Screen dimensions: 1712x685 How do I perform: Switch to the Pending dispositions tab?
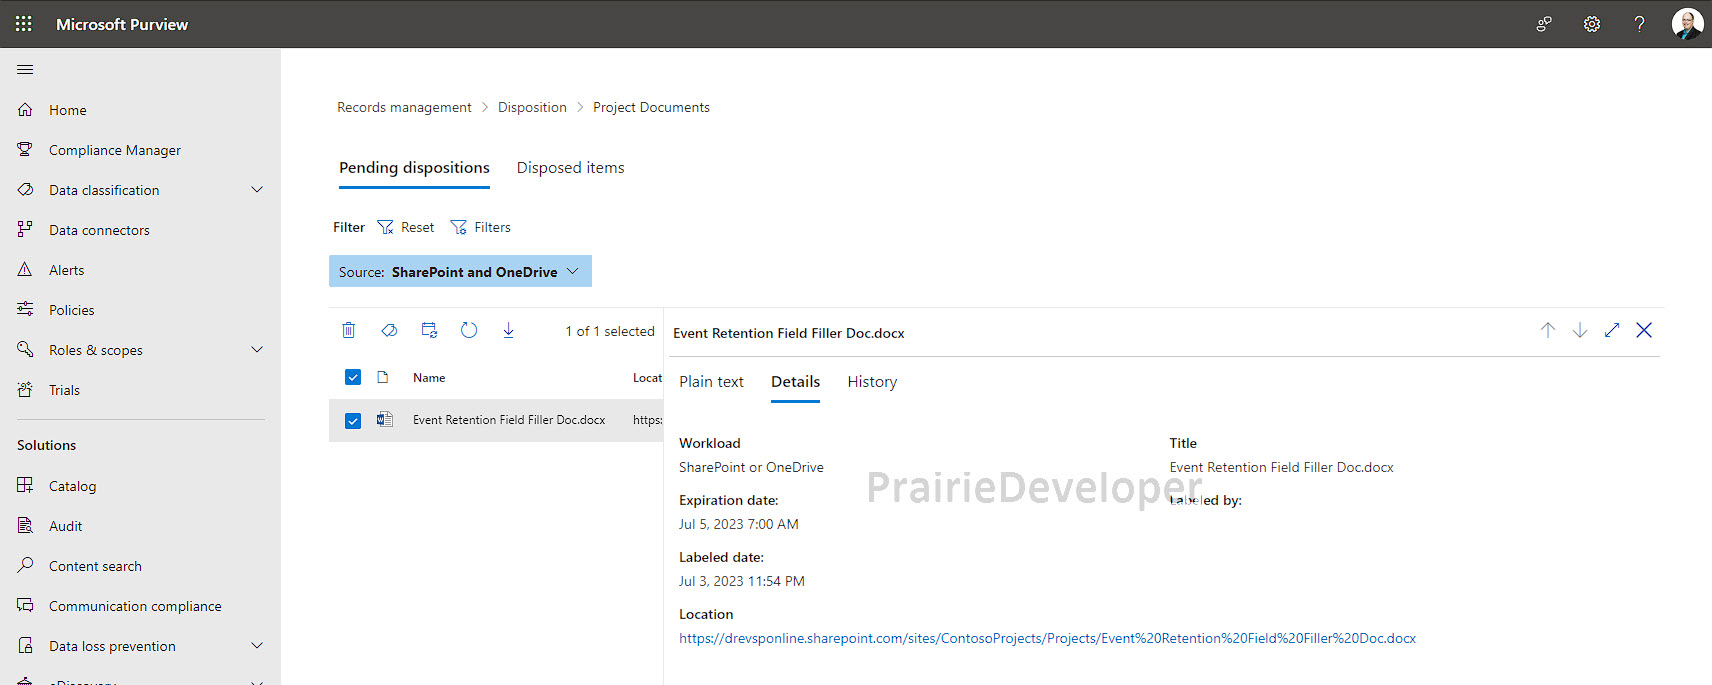pos(414,168)
